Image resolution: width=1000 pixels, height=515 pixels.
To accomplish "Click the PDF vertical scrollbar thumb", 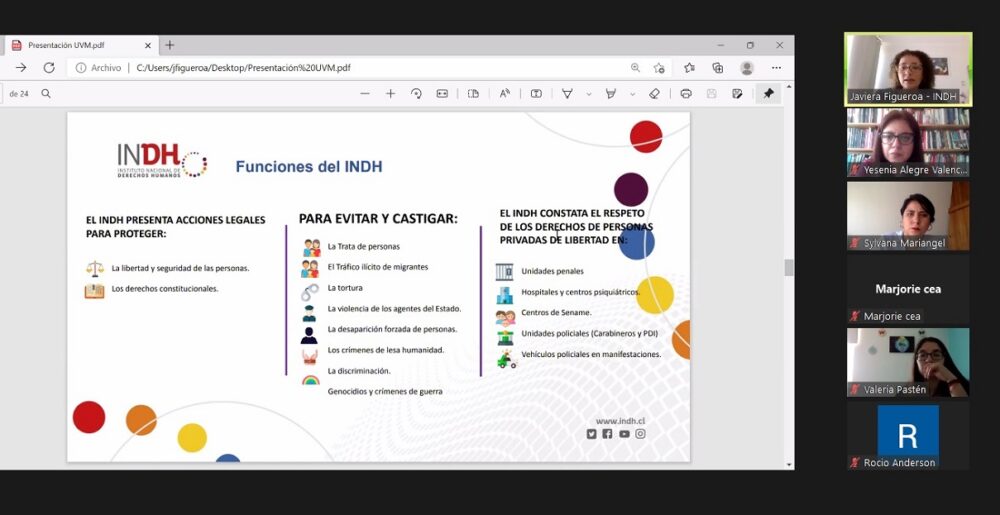I will (789, 268).
